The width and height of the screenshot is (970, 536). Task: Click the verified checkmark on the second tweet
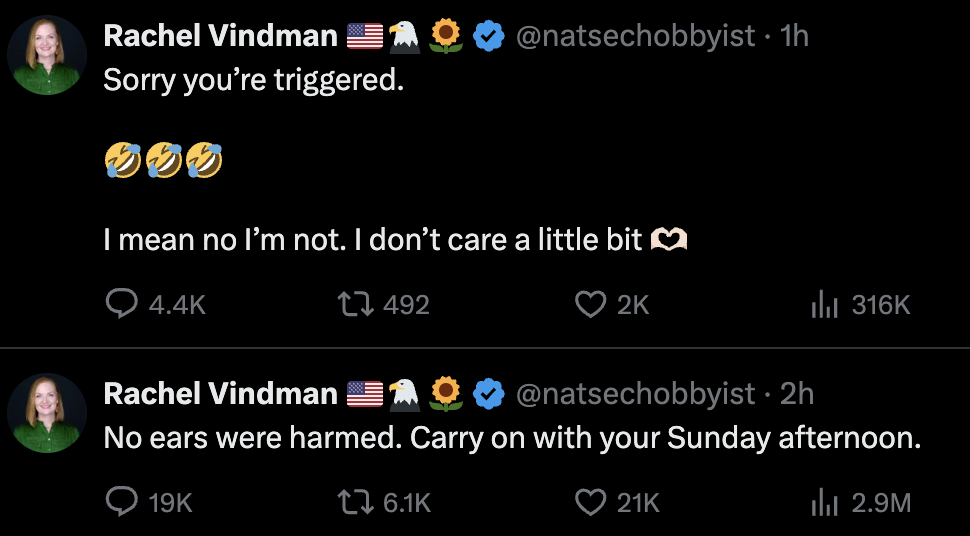click(488, 395)
